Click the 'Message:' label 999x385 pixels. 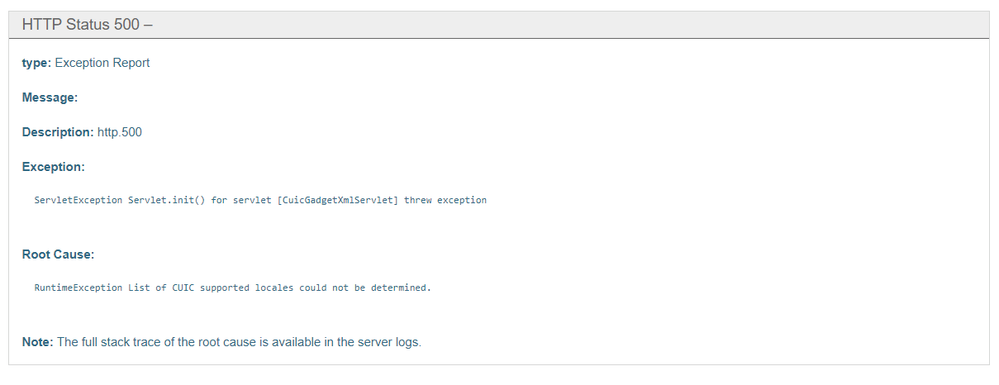(50, 98)
